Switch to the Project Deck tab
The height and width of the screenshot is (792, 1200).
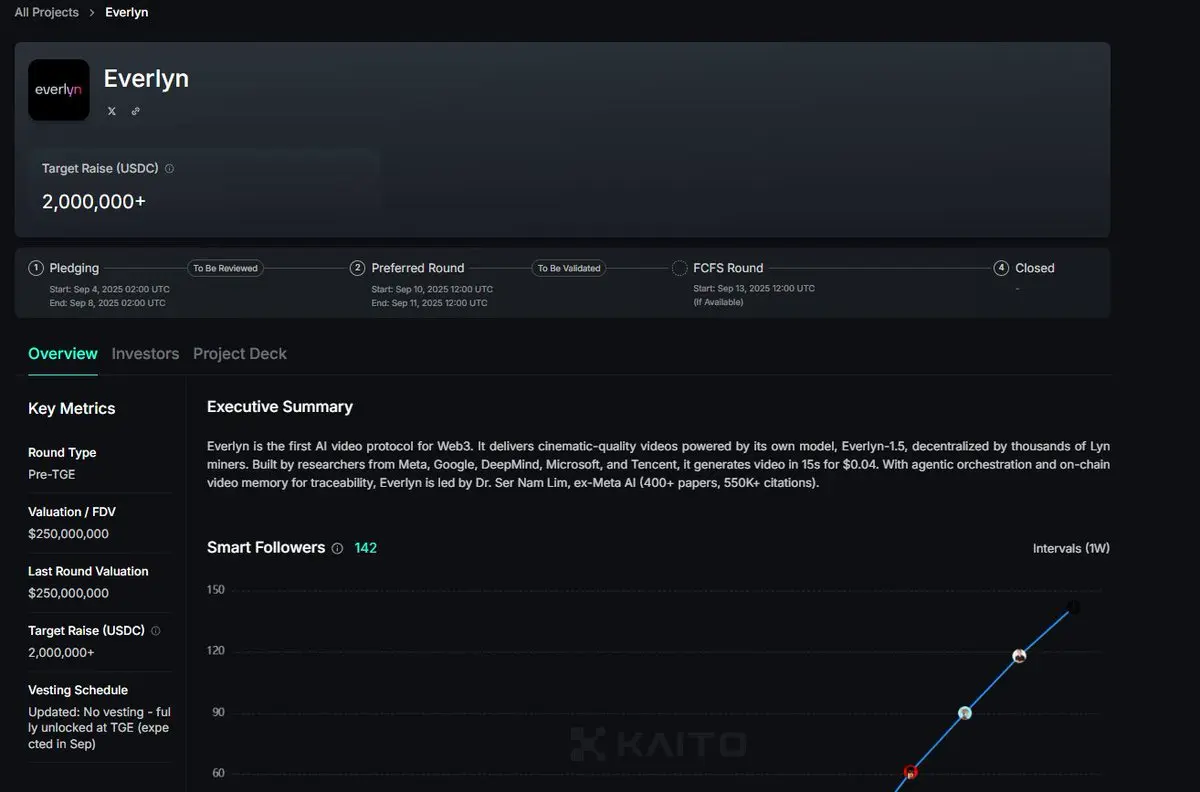coord(240,354)
